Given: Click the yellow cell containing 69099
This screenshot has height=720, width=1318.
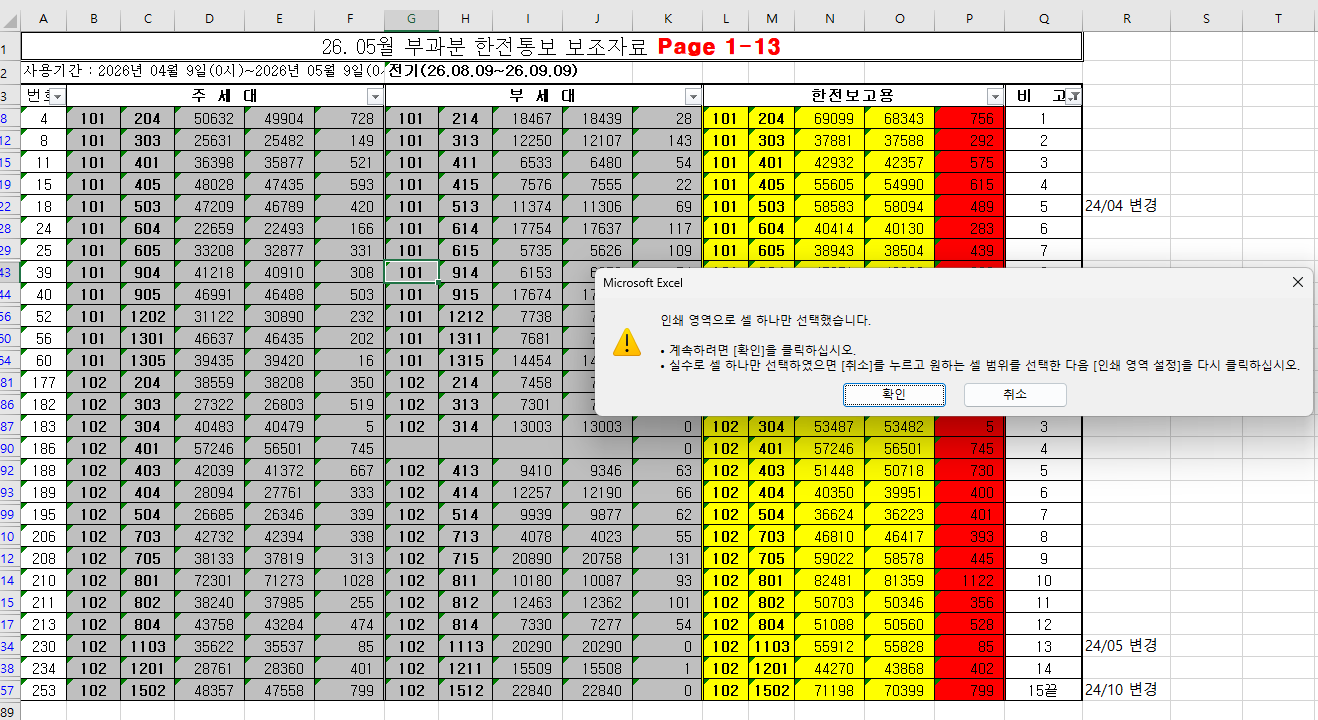Looking at the screenshot, I should click(x=830, y=118).
